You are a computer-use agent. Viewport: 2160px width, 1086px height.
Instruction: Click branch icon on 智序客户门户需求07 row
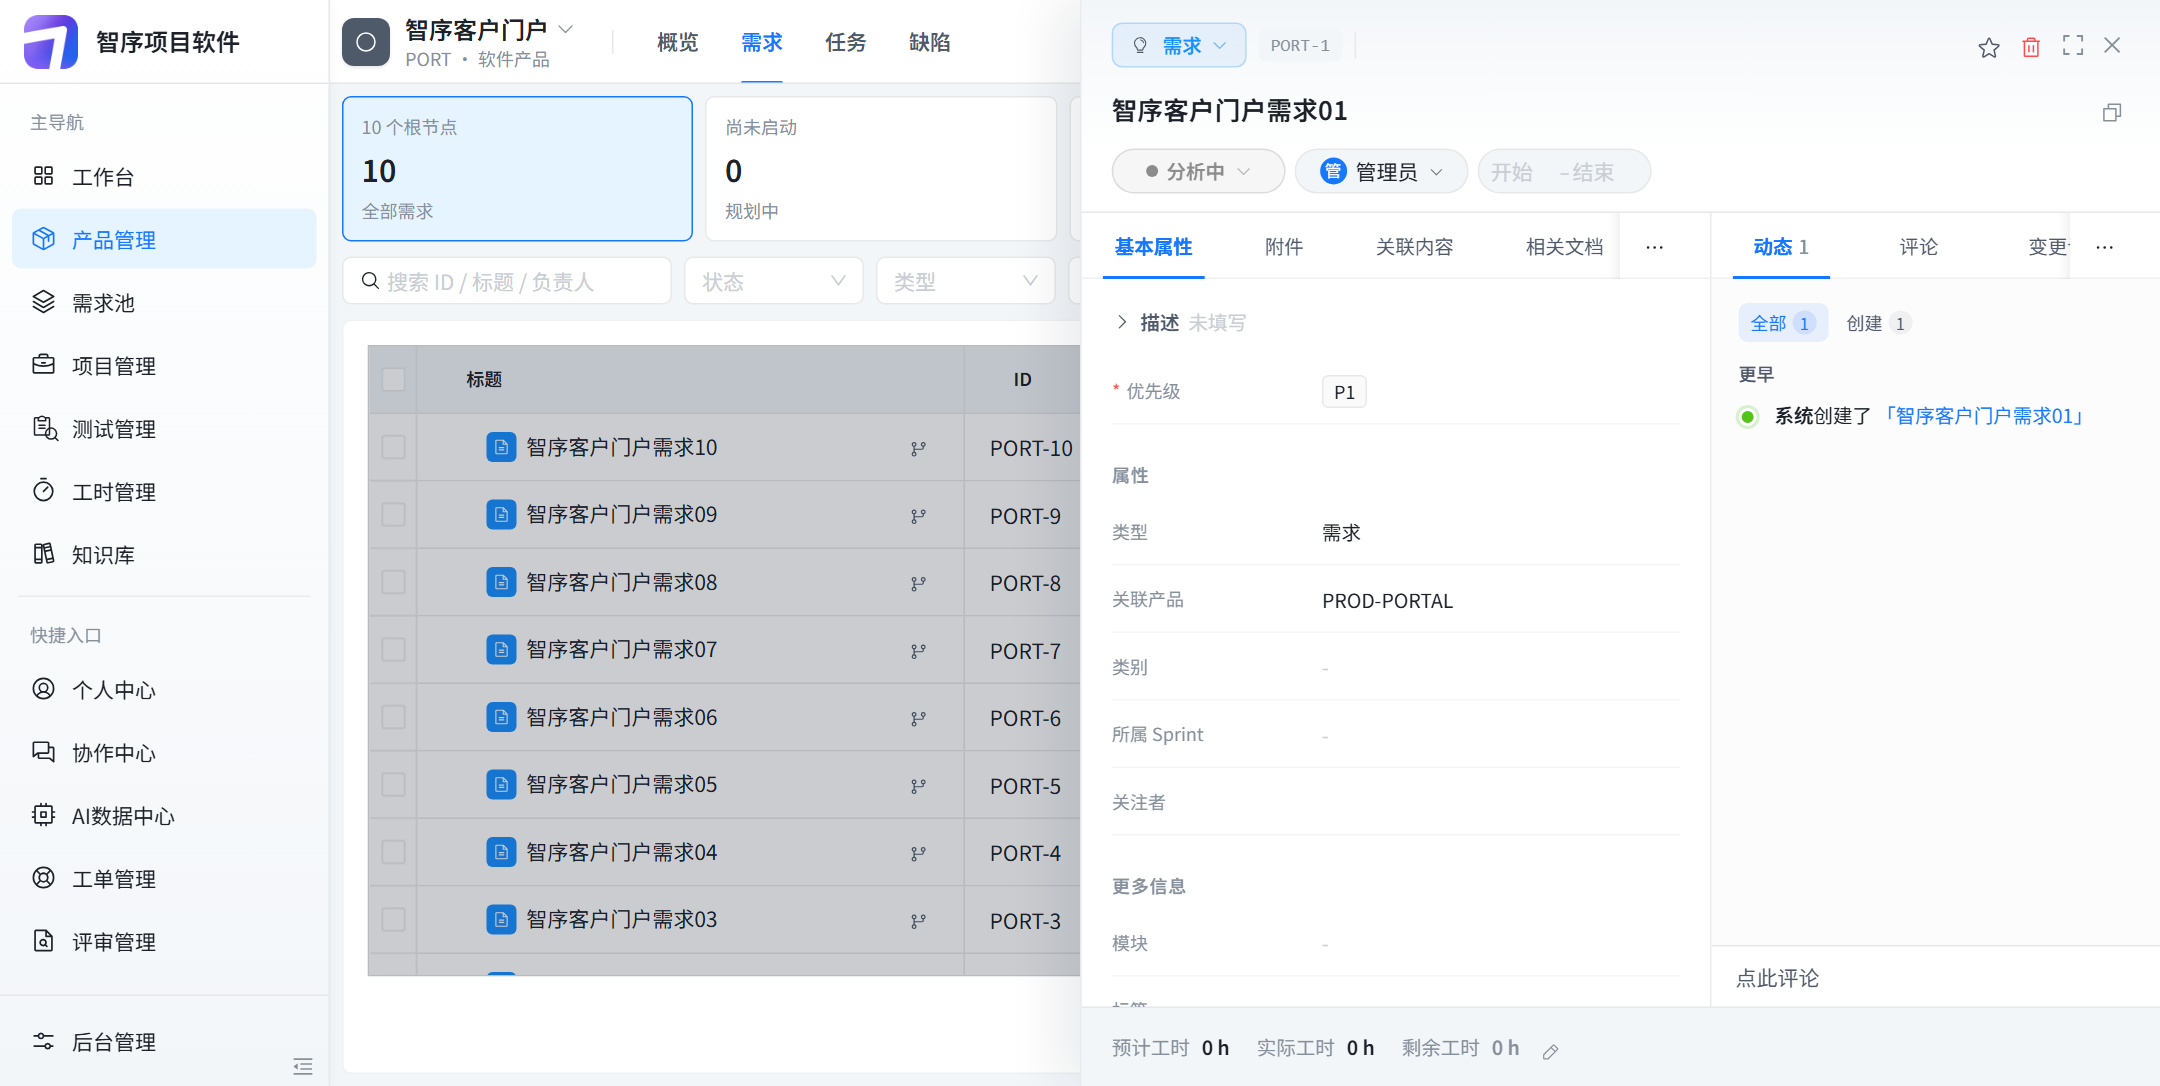click(x=918, y=651)
